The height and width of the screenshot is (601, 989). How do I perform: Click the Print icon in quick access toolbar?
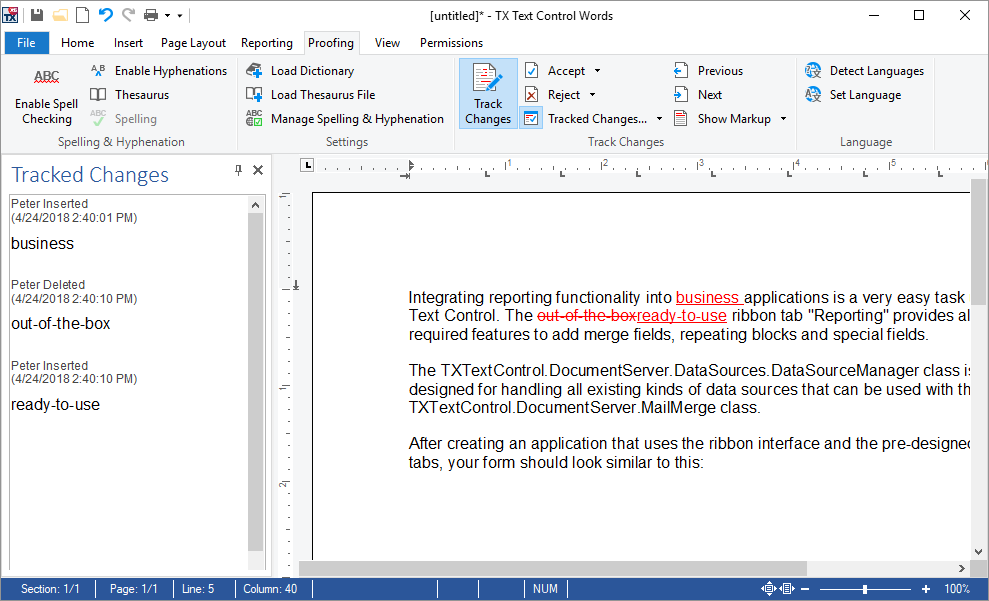tap(151, 15)
